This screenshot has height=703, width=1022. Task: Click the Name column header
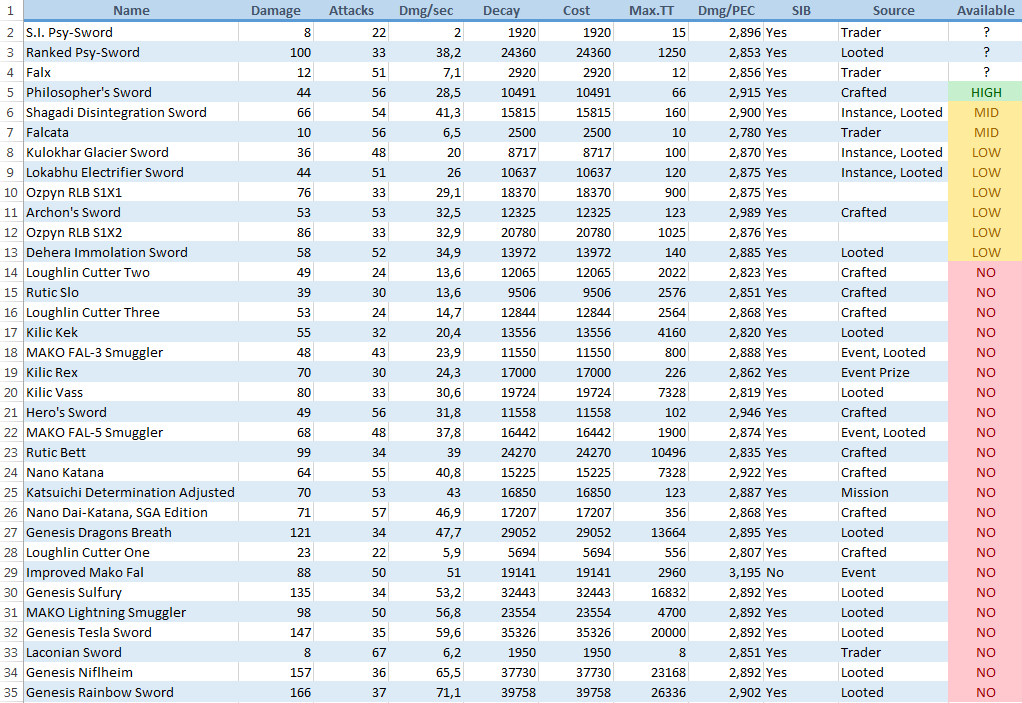pos(131,11)
